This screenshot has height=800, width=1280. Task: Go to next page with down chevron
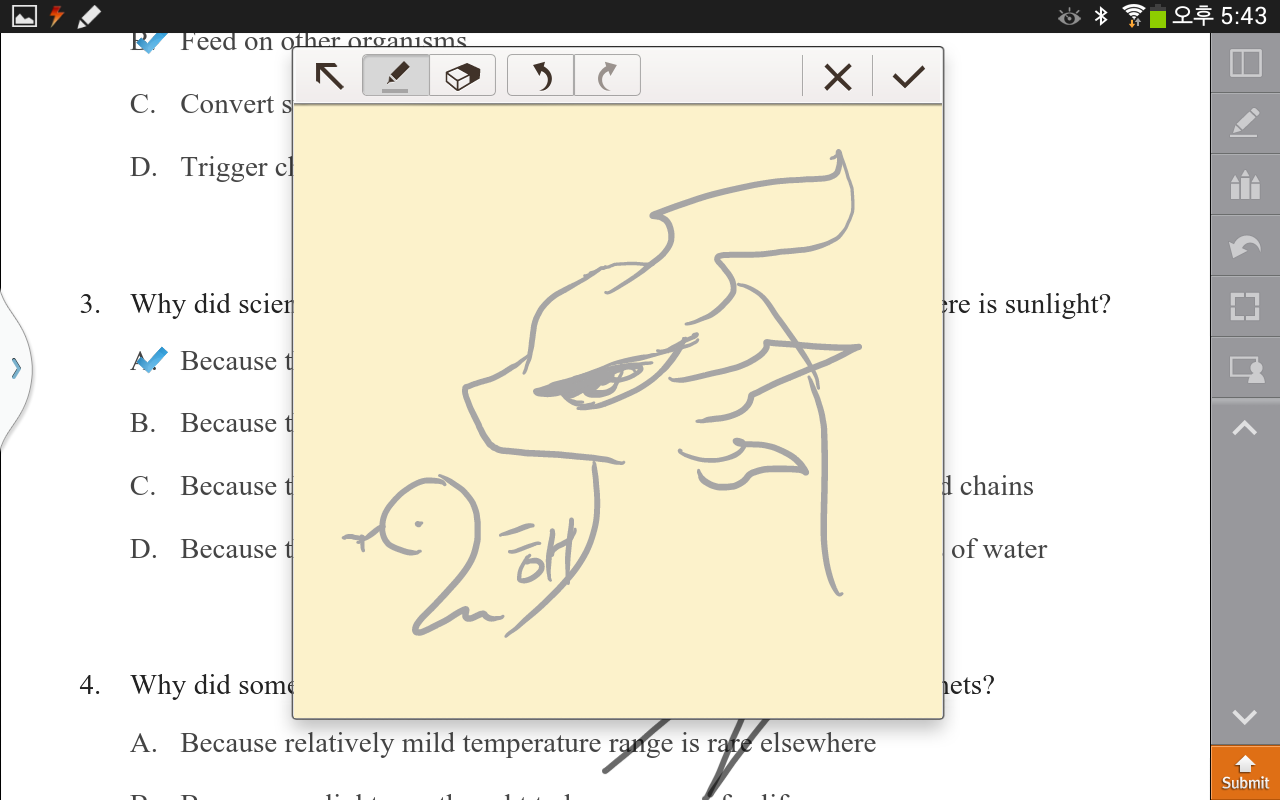(x=1245, y=716)
